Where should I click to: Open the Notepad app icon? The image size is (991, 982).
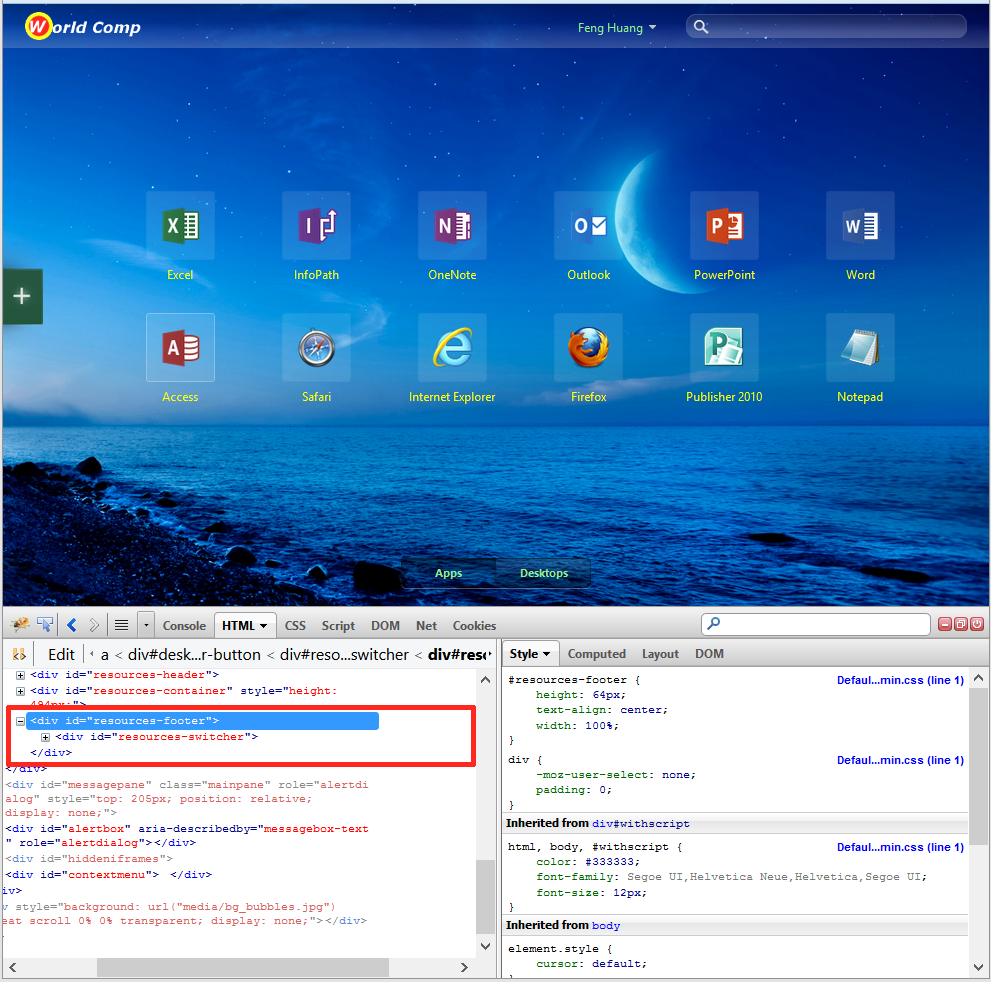(x=860, y=348)
